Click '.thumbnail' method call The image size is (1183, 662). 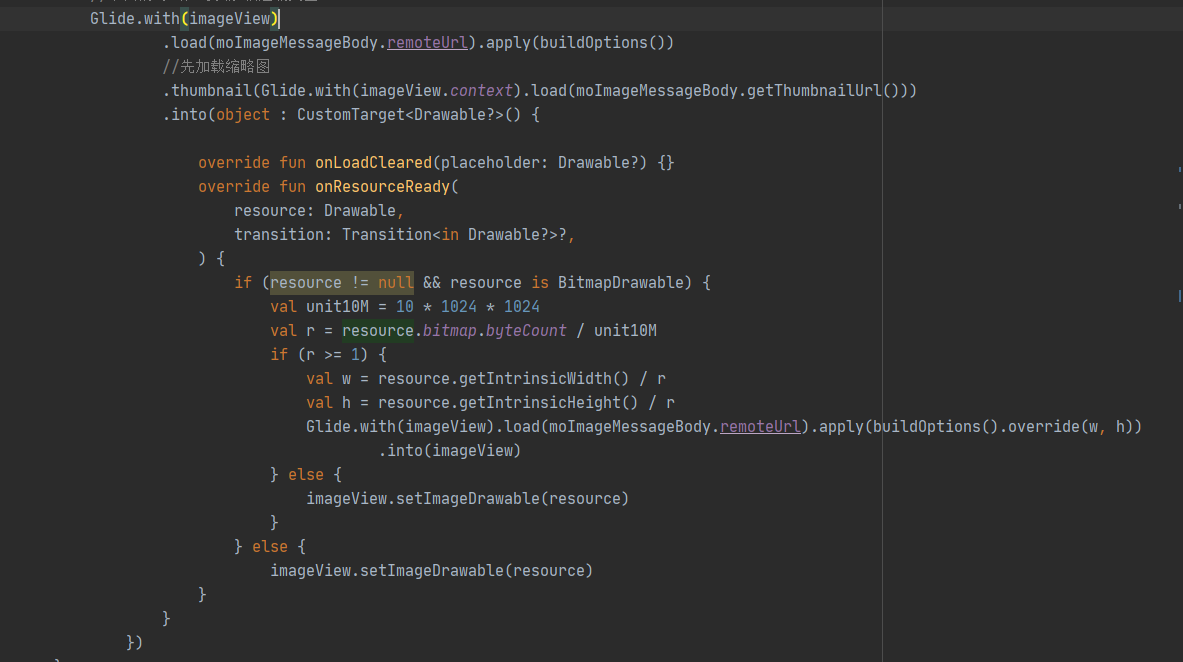pos(207,91)
